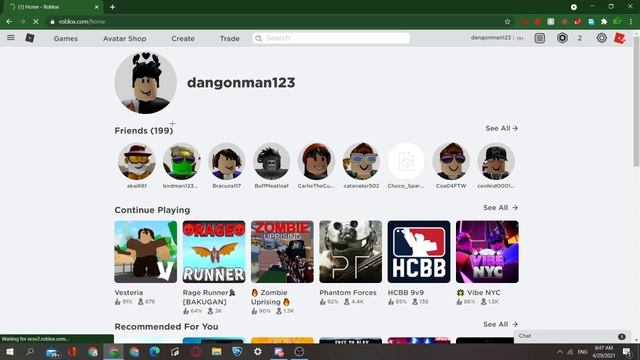Open the Roblox hamburger navigation menu

click(x=11, y=38)
